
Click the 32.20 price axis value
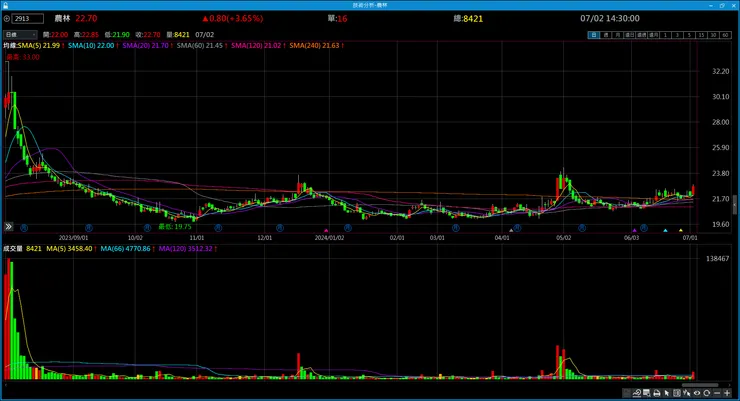click(x=721, y=71)
